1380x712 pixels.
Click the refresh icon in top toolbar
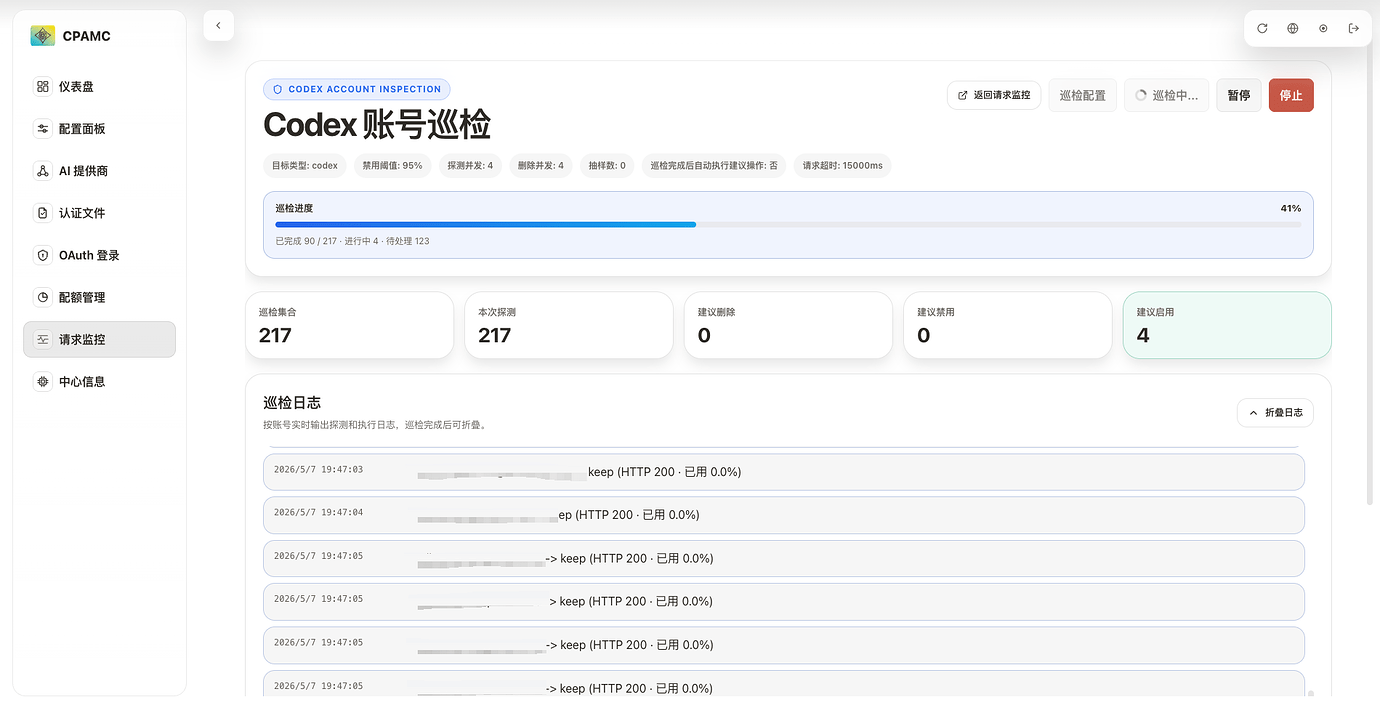(x=1262, y=28)
